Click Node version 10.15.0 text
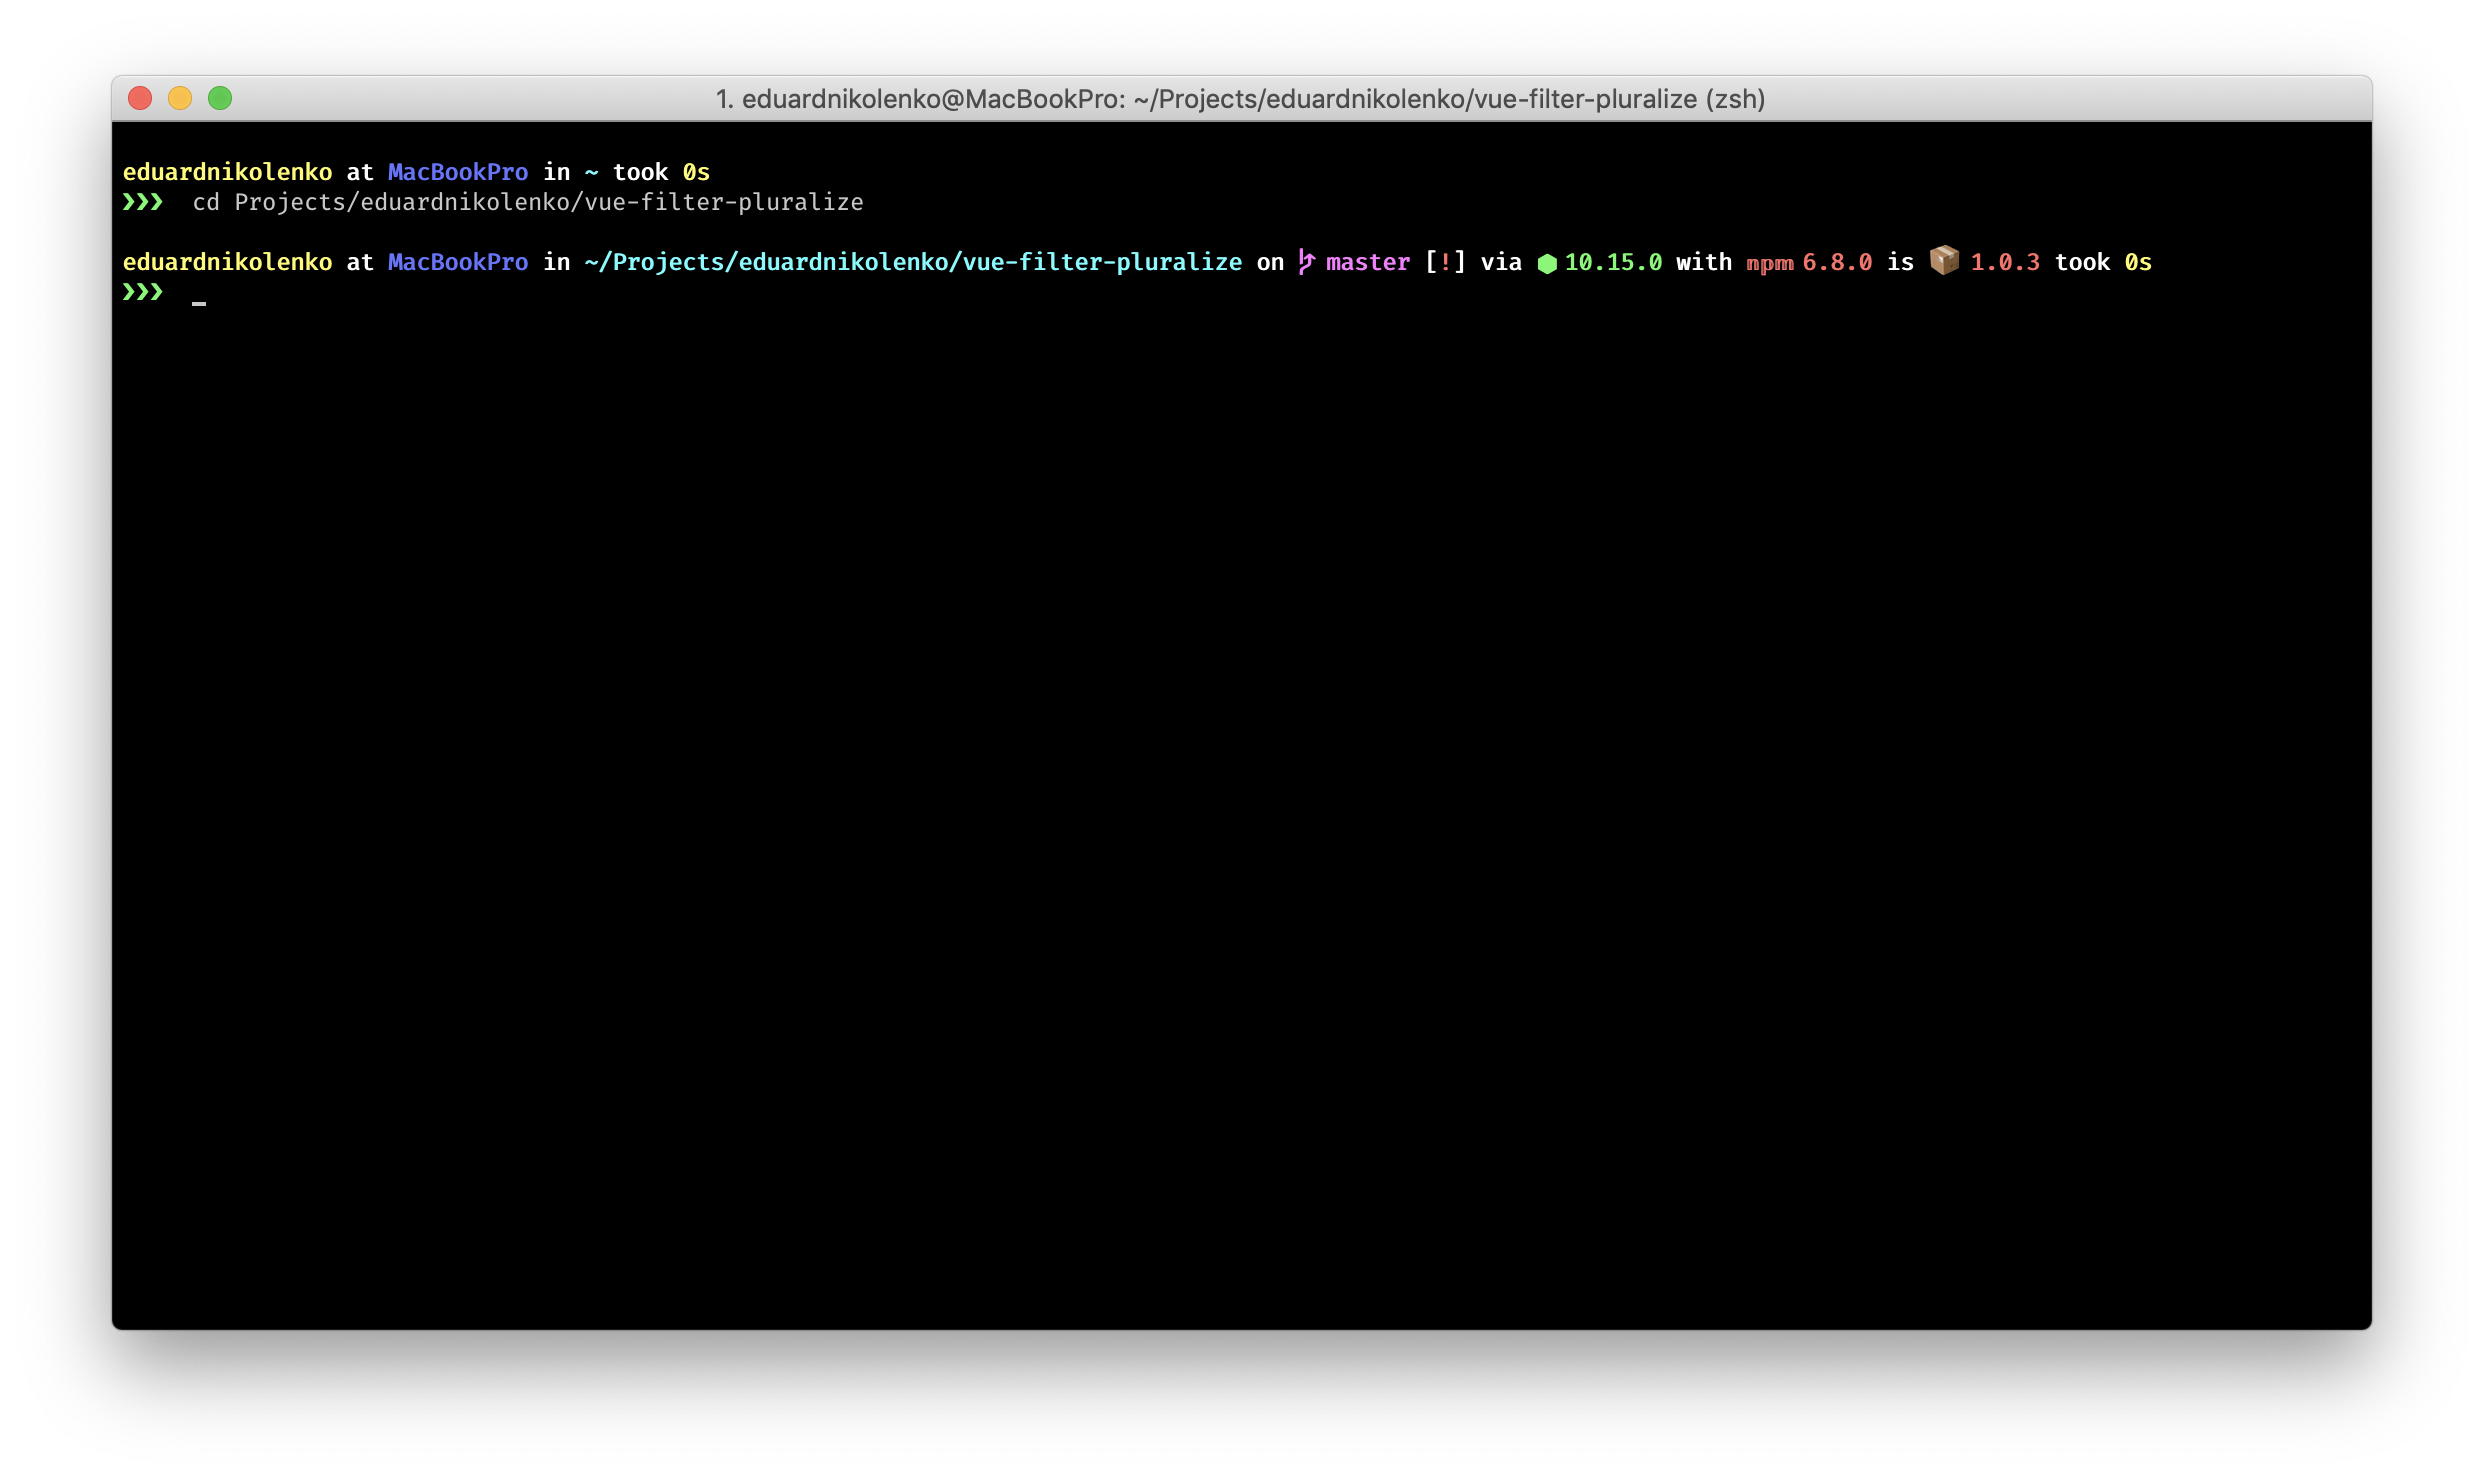2484x1478 pixels. pyautogui.click(x=1613, y=262)
